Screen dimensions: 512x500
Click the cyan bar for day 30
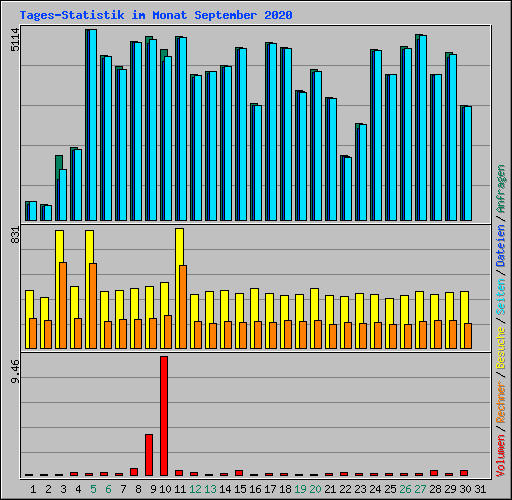(468, 164)
